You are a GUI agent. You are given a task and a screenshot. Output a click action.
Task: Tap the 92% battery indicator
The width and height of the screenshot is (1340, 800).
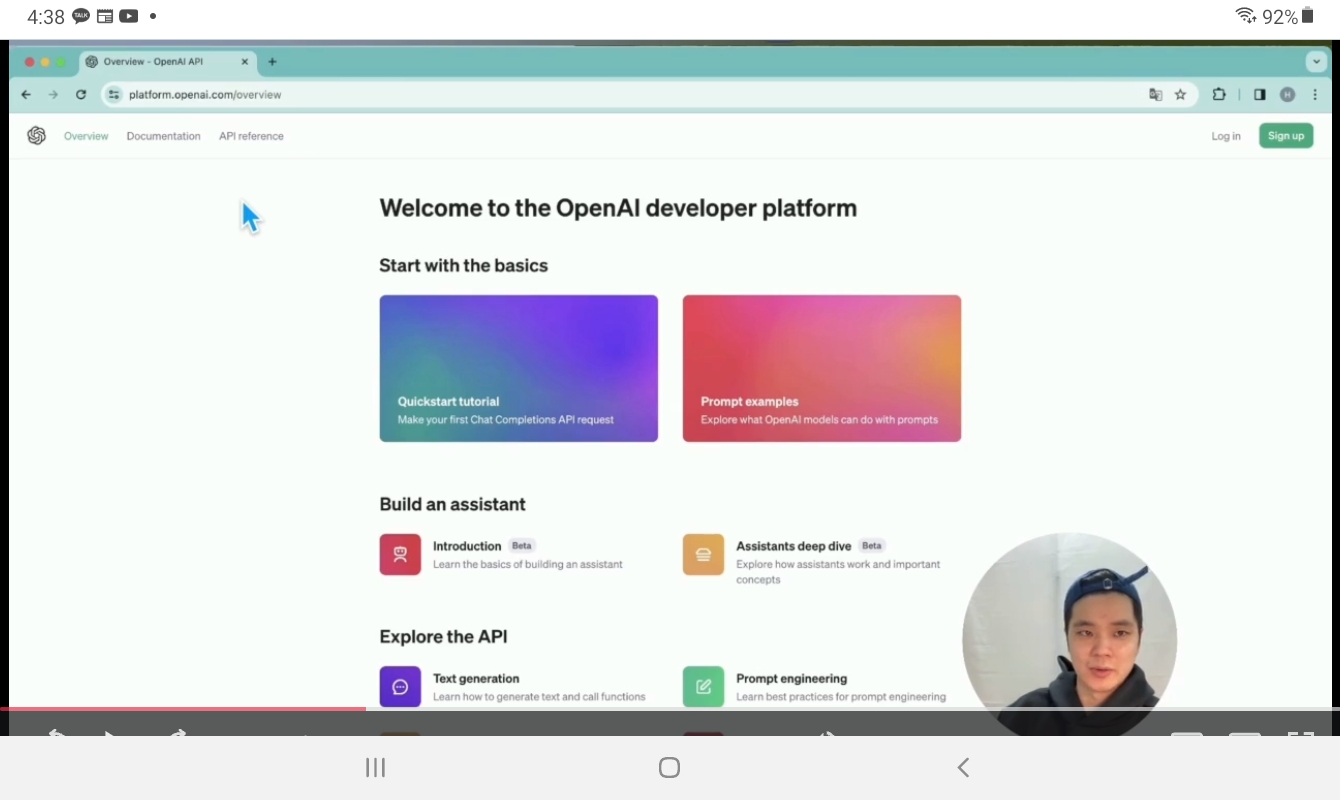(1287, 16)
